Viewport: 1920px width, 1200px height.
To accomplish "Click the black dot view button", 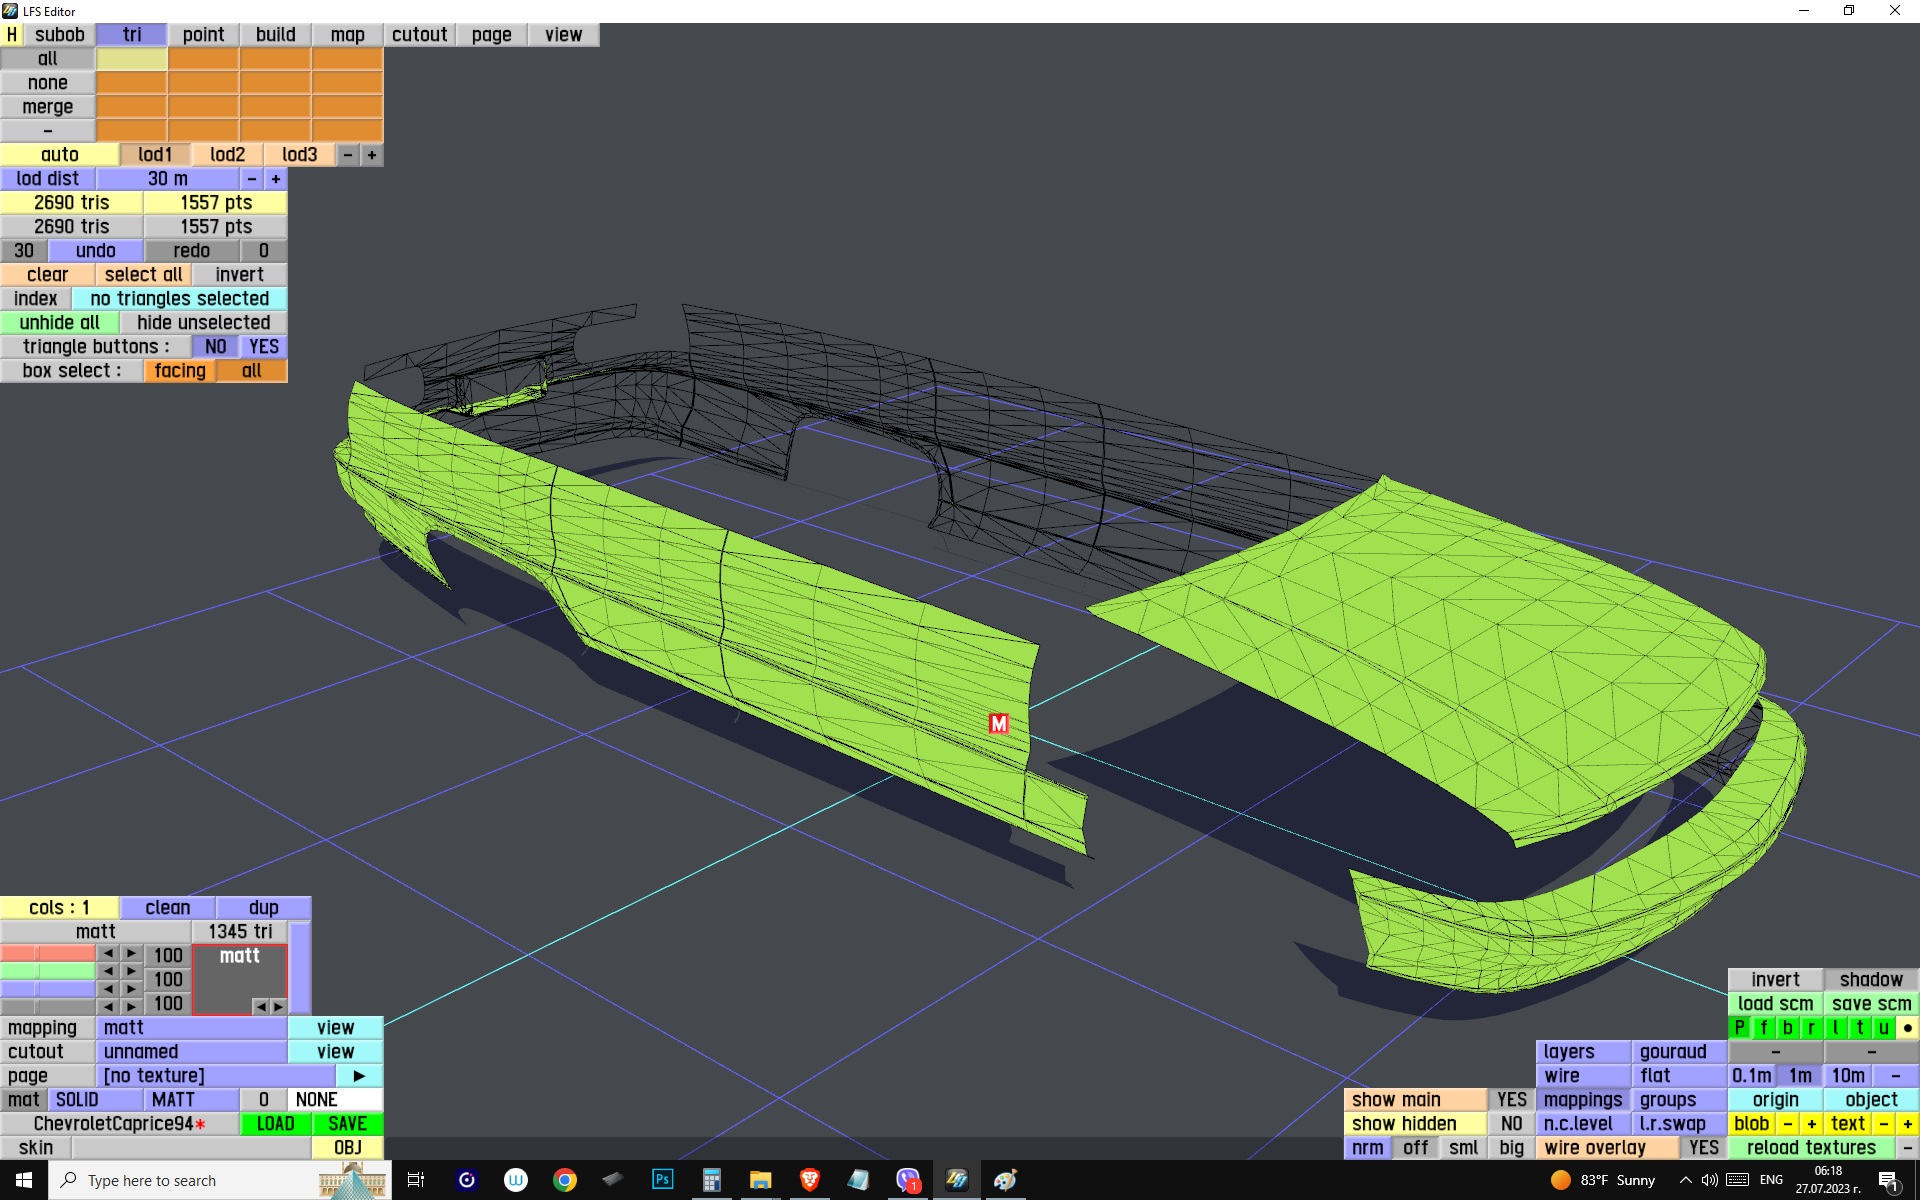I will coord(1907,1028).
